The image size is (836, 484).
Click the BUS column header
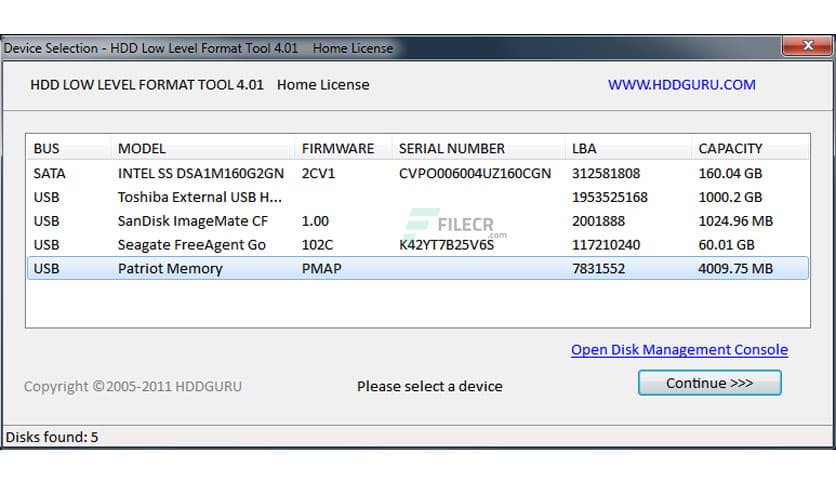click(x=69, y=148)
